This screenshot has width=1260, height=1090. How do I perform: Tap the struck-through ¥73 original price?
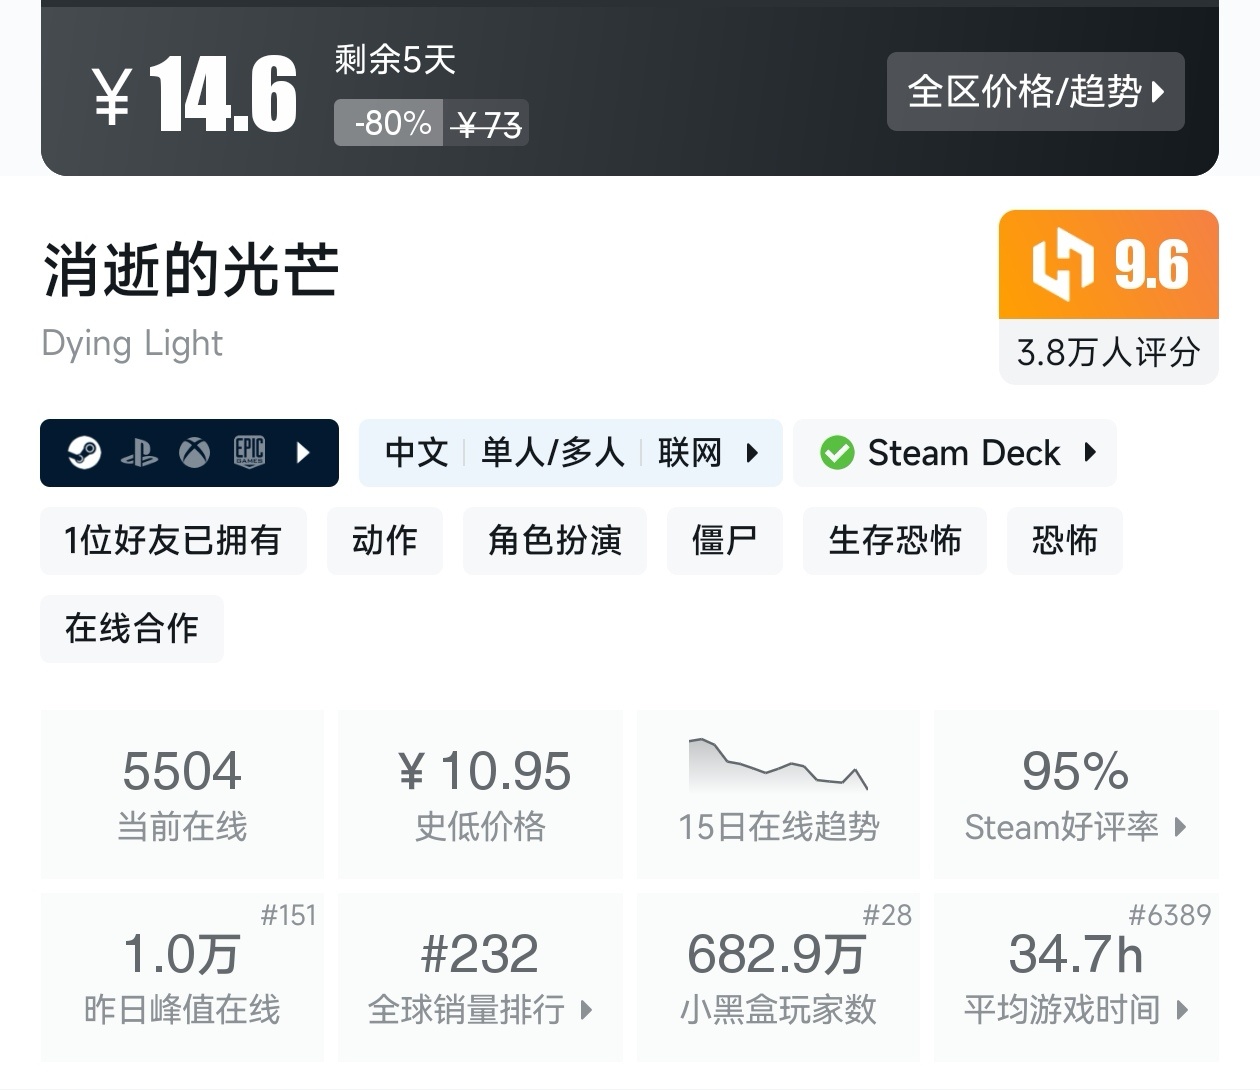pos(487,124)
